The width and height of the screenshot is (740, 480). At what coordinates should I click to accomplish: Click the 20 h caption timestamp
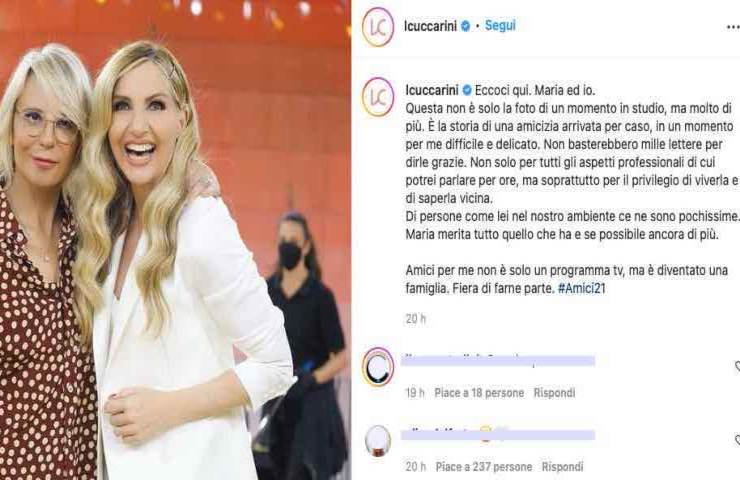[x=415, y=319]
